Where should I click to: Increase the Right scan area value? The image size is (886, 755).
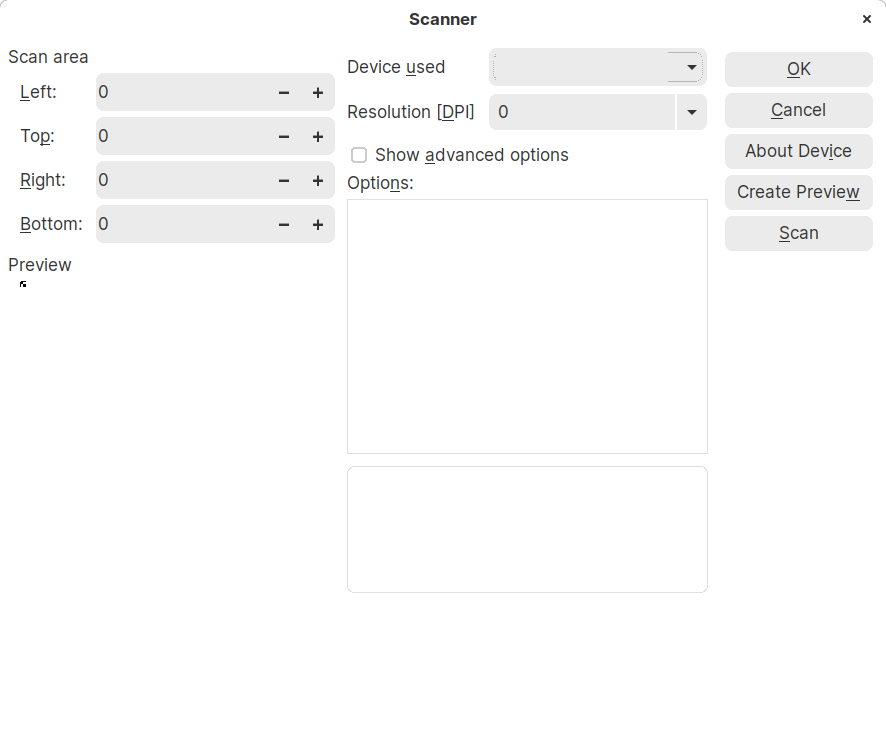[x=318, y=180]
